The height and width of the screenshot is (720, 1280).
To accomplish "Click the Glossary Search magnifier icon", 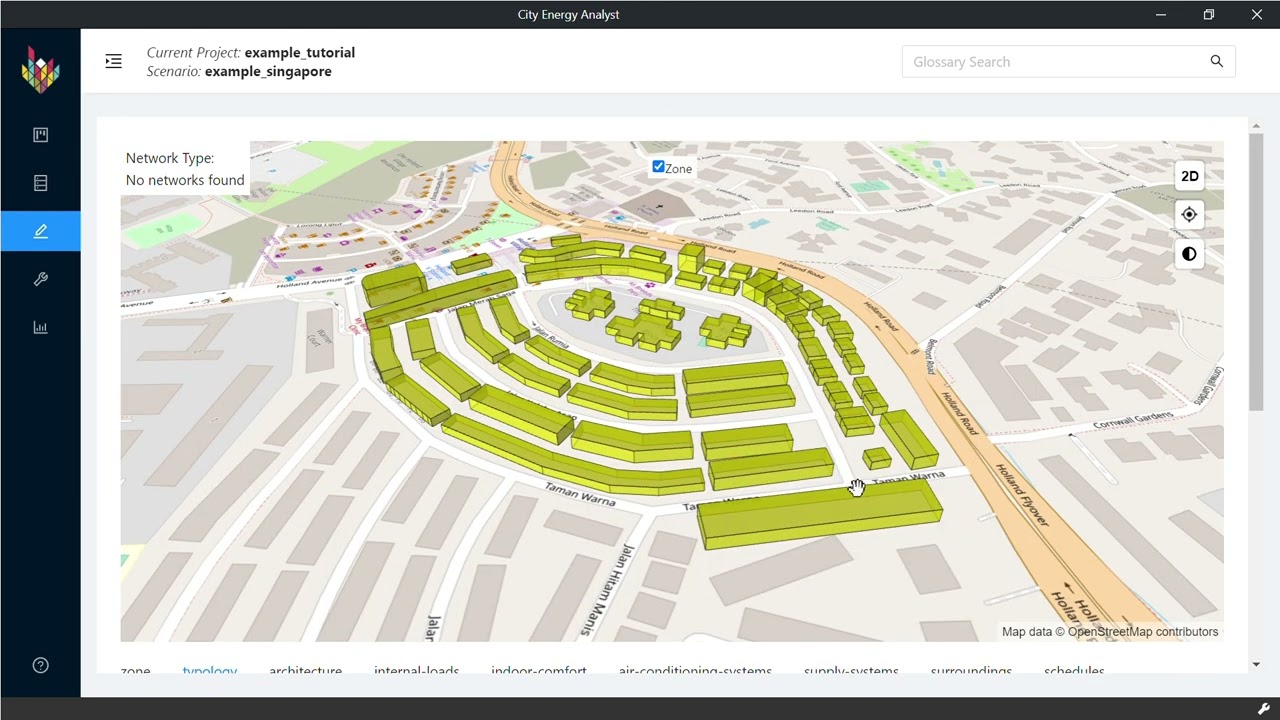I will pos(1216,62).
